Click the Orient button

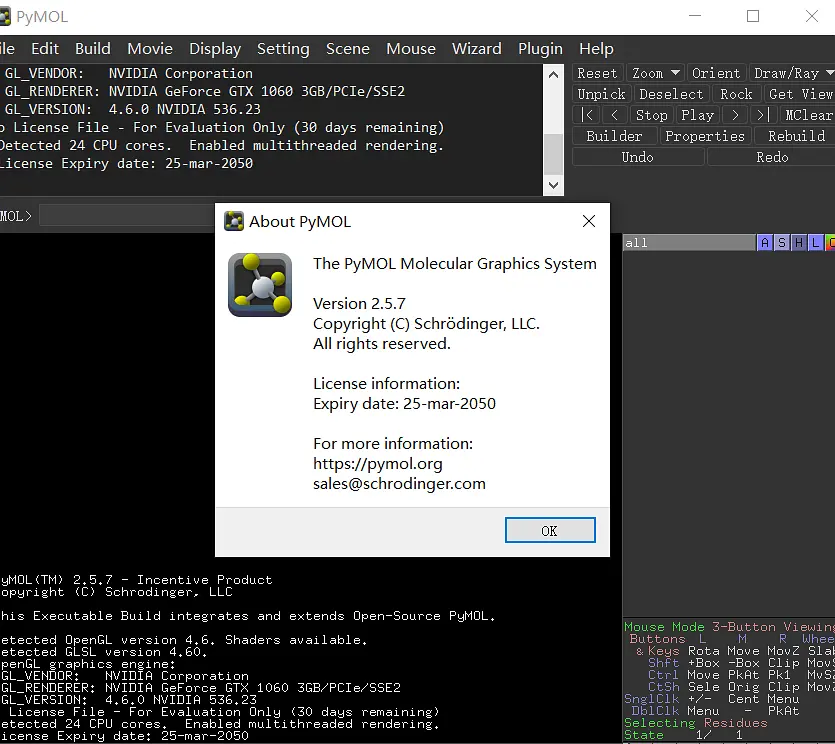coord(716,73)
